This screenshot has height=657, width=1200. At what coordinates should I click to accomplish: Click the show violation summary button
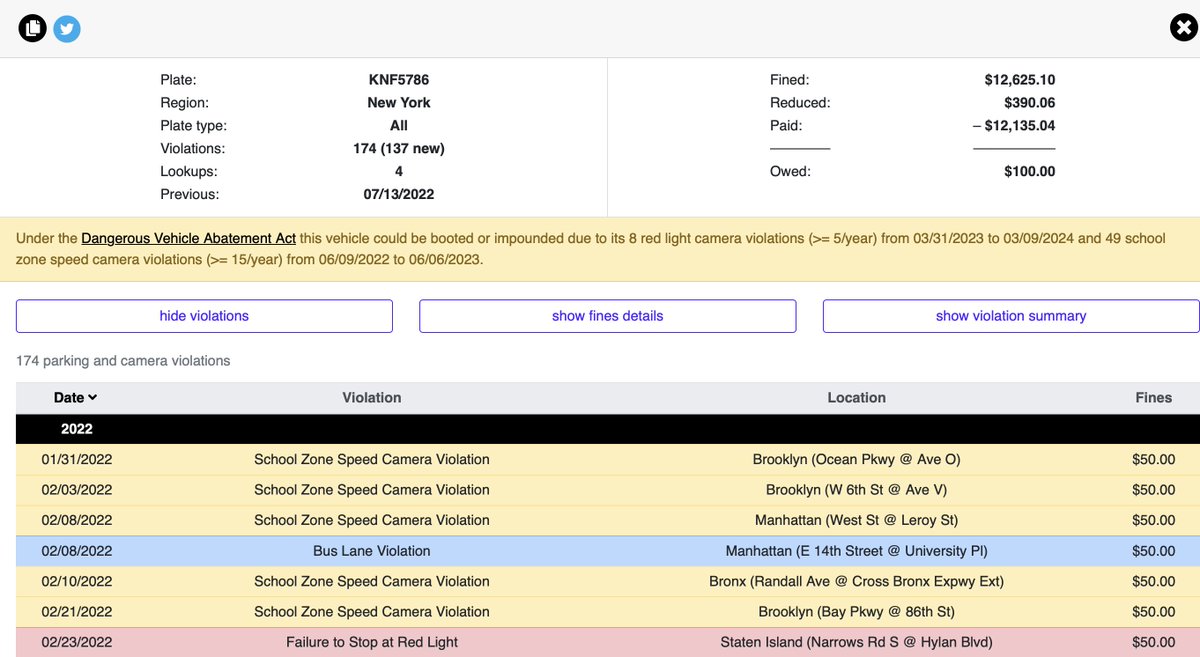click(1011, 316)
